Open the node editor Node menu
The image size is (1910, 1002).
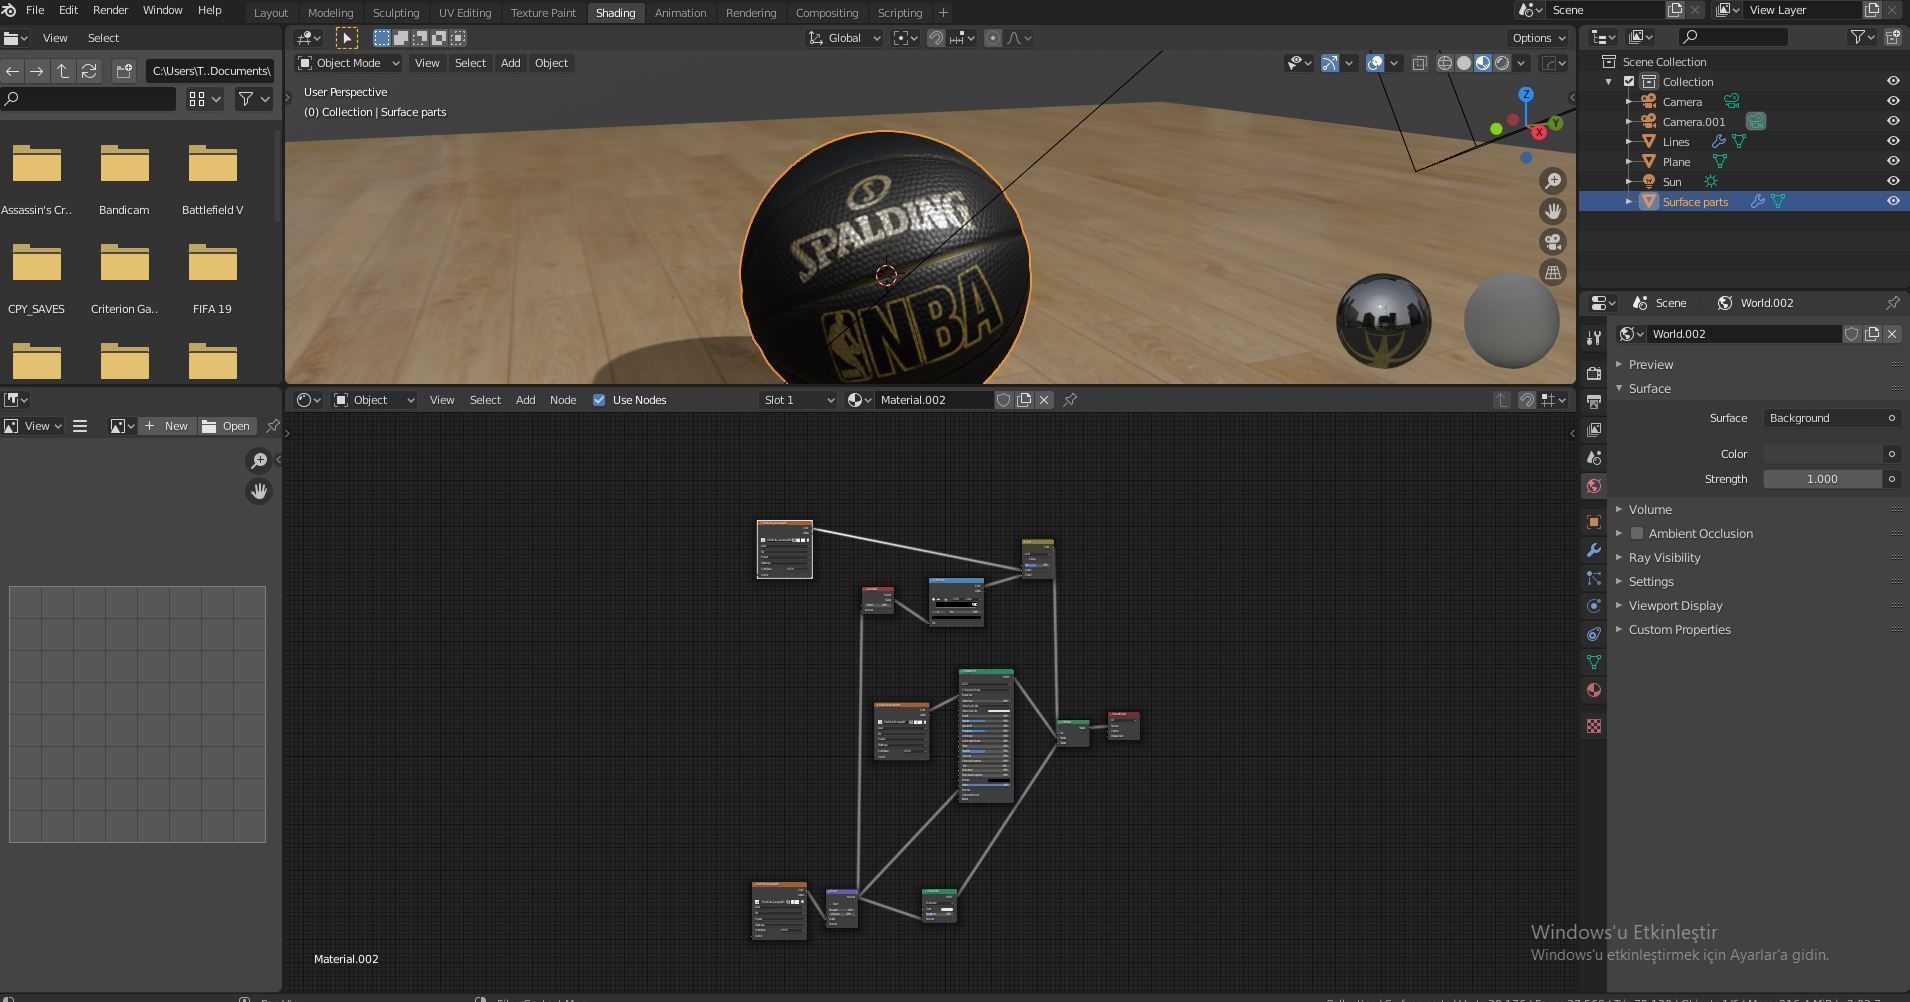click(x=563, y=400)
